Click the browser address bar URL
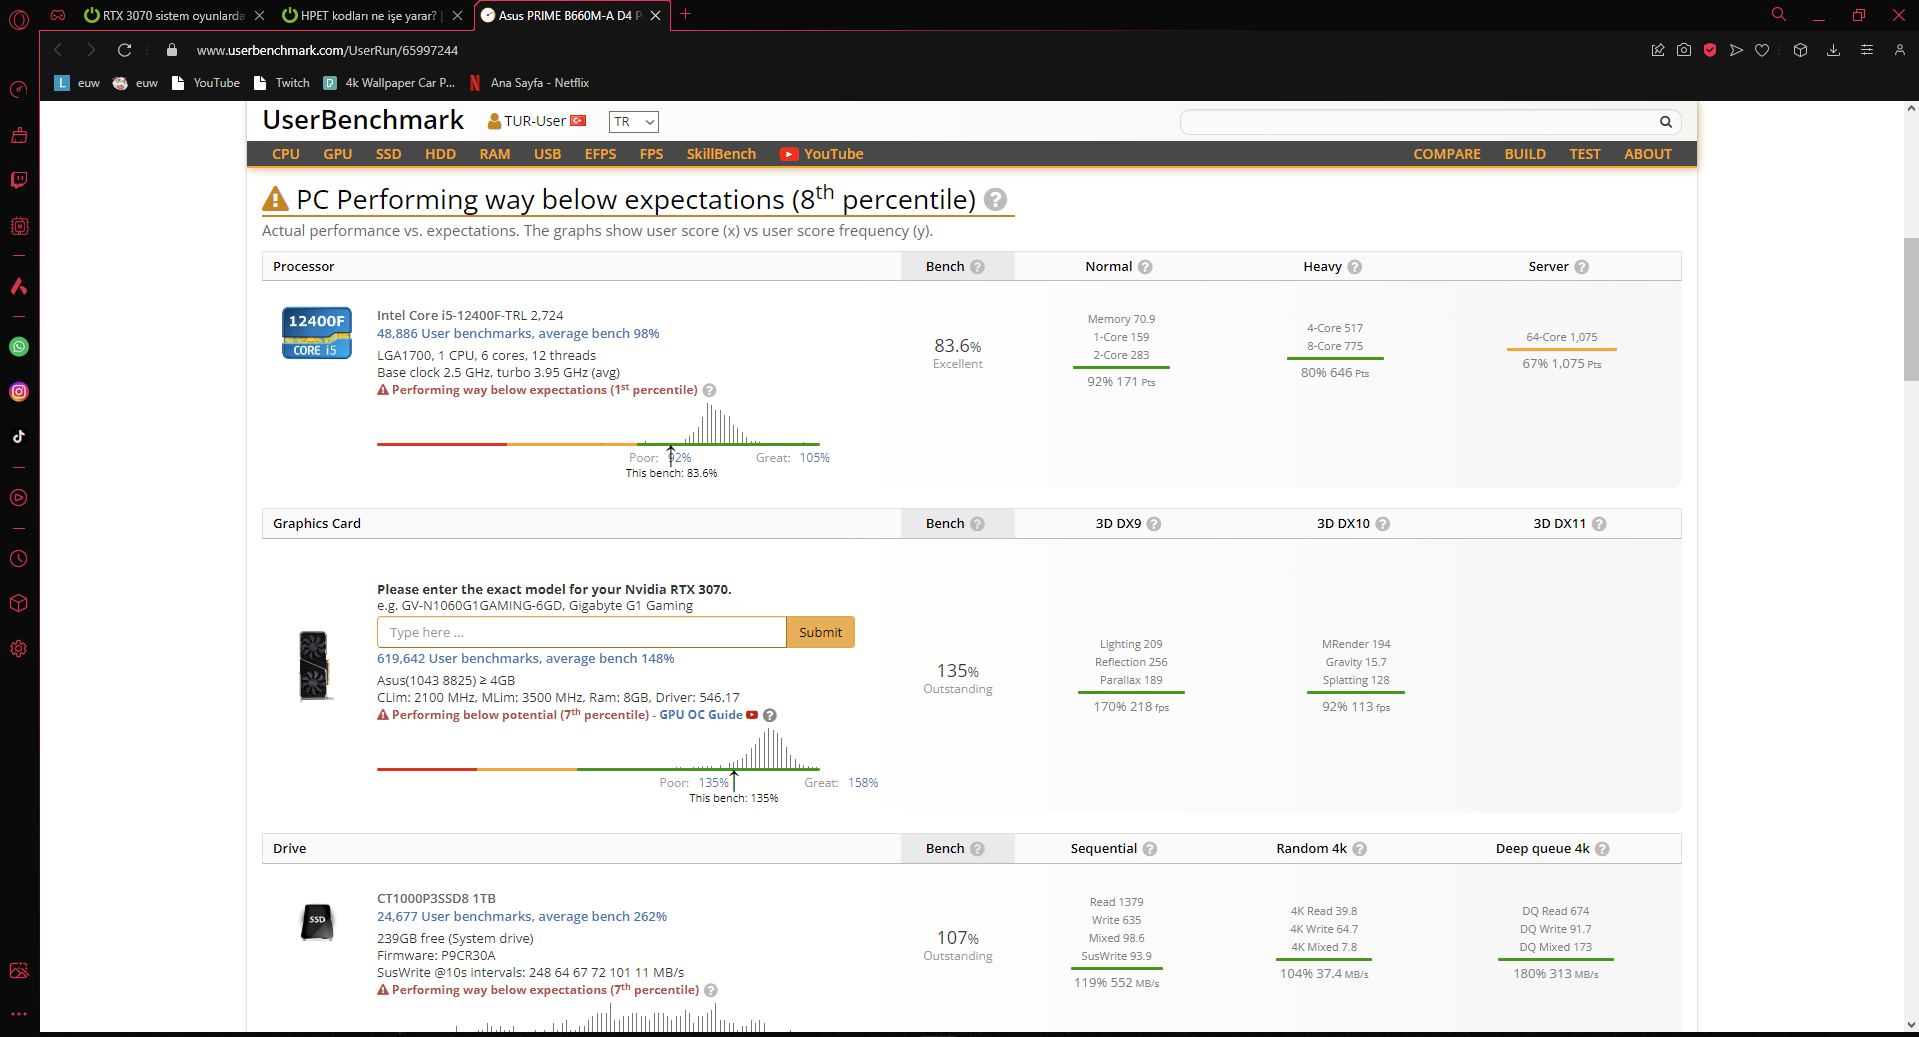 point(327,50)
